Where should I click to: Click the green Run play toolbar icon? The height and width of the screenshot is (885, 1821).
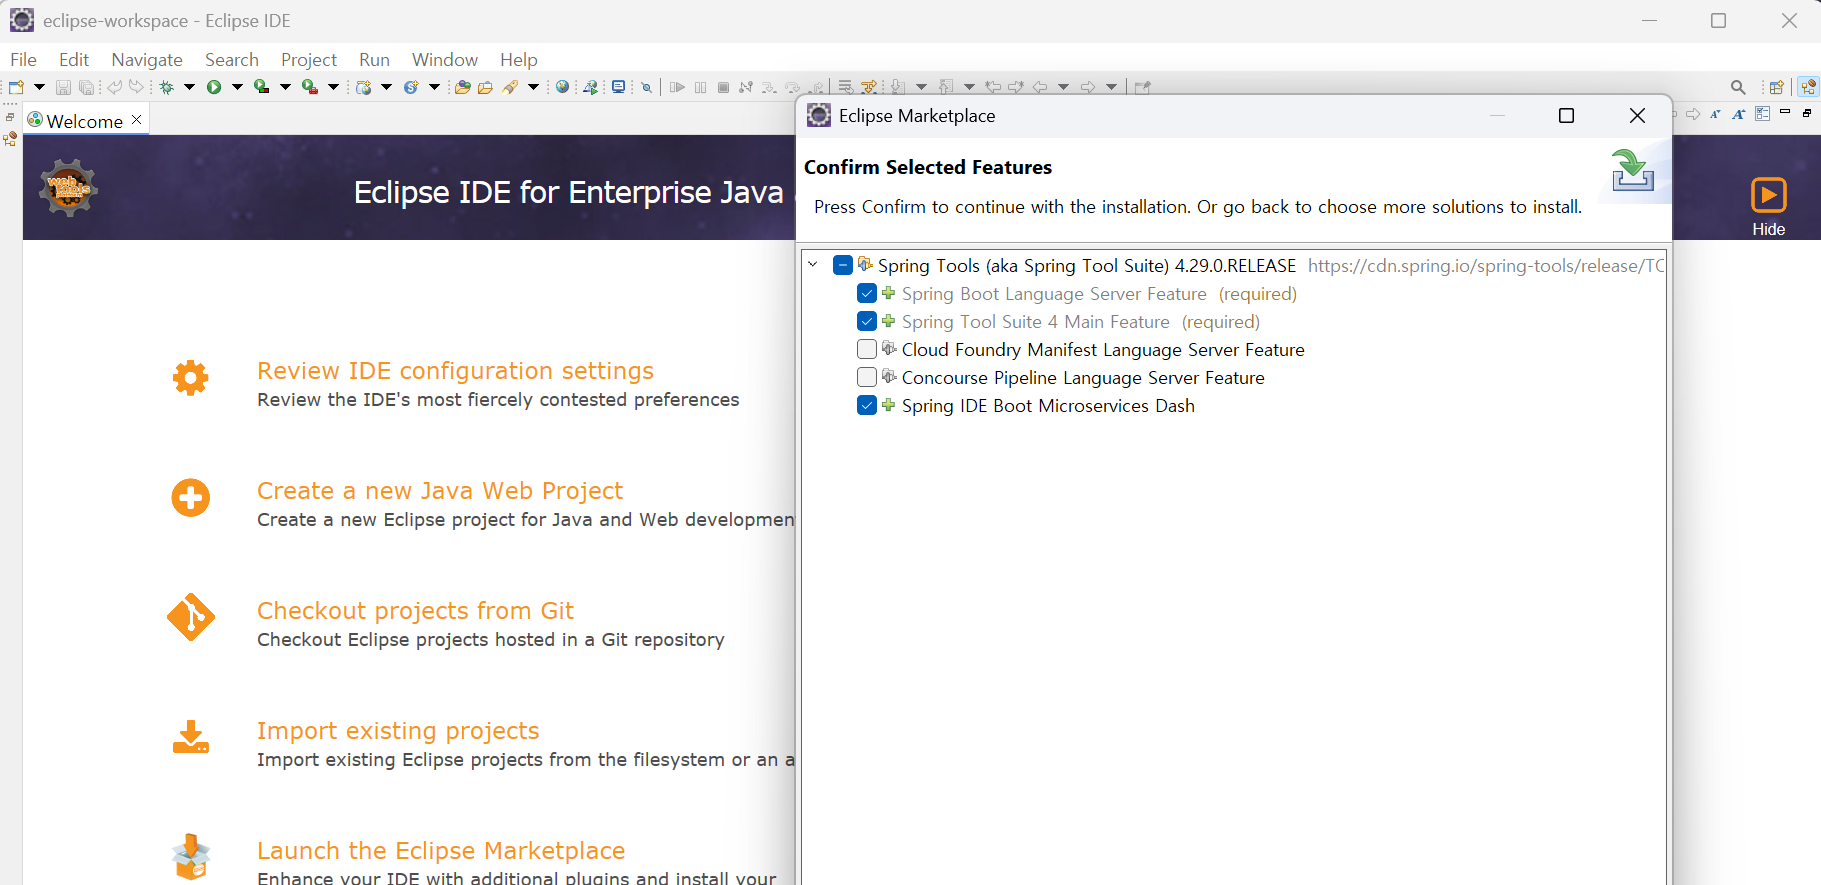click(214, 87)
